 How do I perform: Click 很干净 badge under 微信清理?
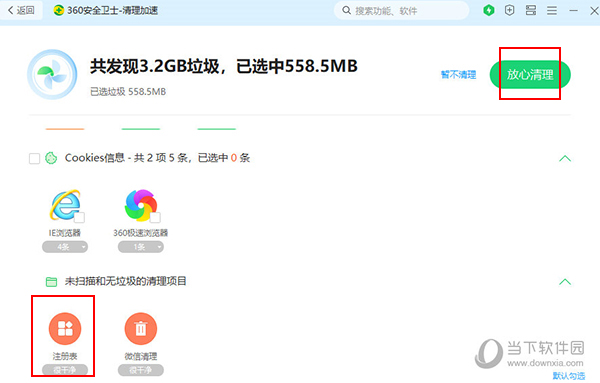140,370
